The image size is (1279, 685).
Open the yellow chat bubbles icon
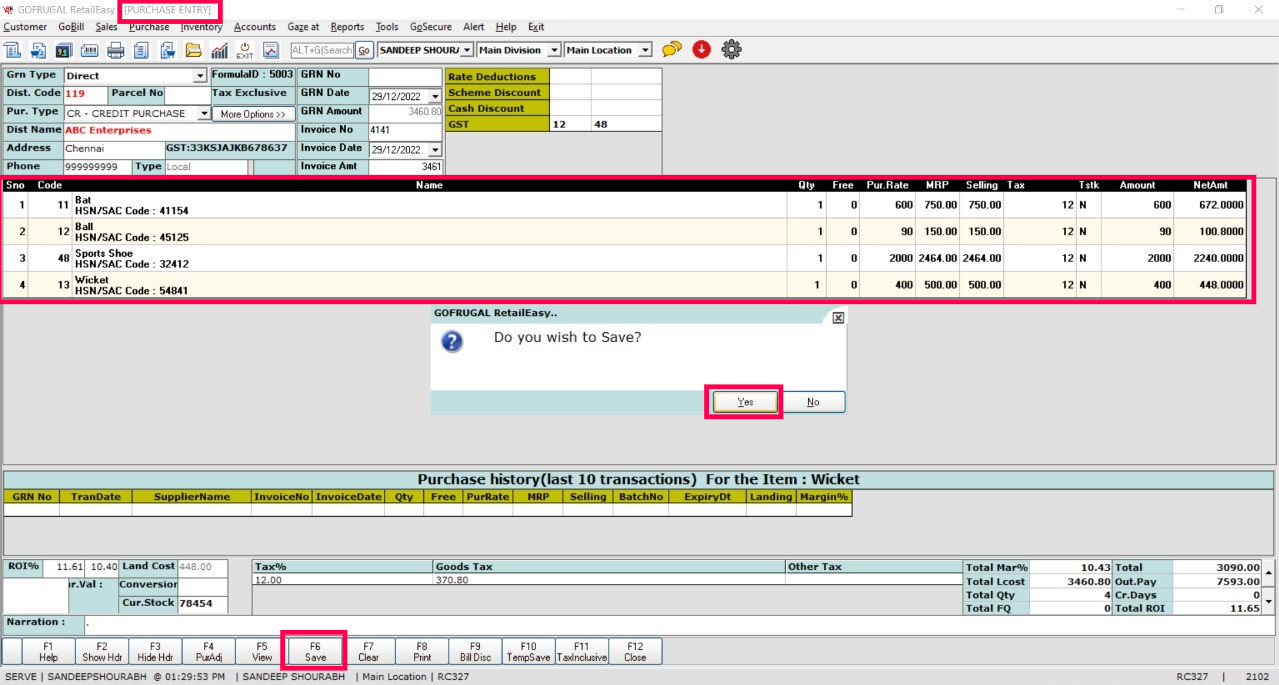[672, 49]
